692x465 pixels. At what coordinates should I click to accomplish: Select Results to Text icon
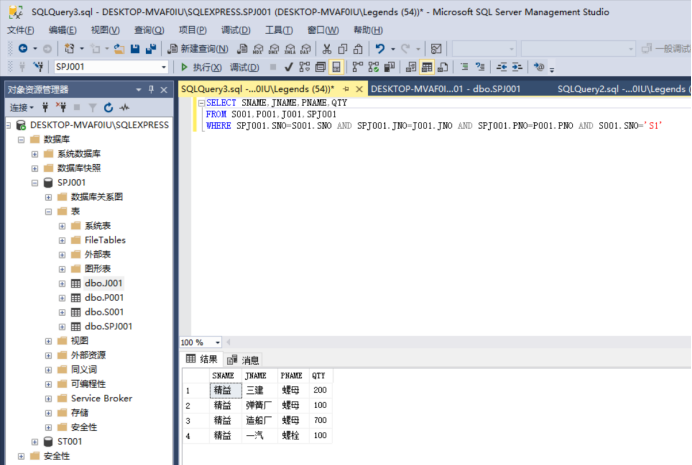coord(411,67)
